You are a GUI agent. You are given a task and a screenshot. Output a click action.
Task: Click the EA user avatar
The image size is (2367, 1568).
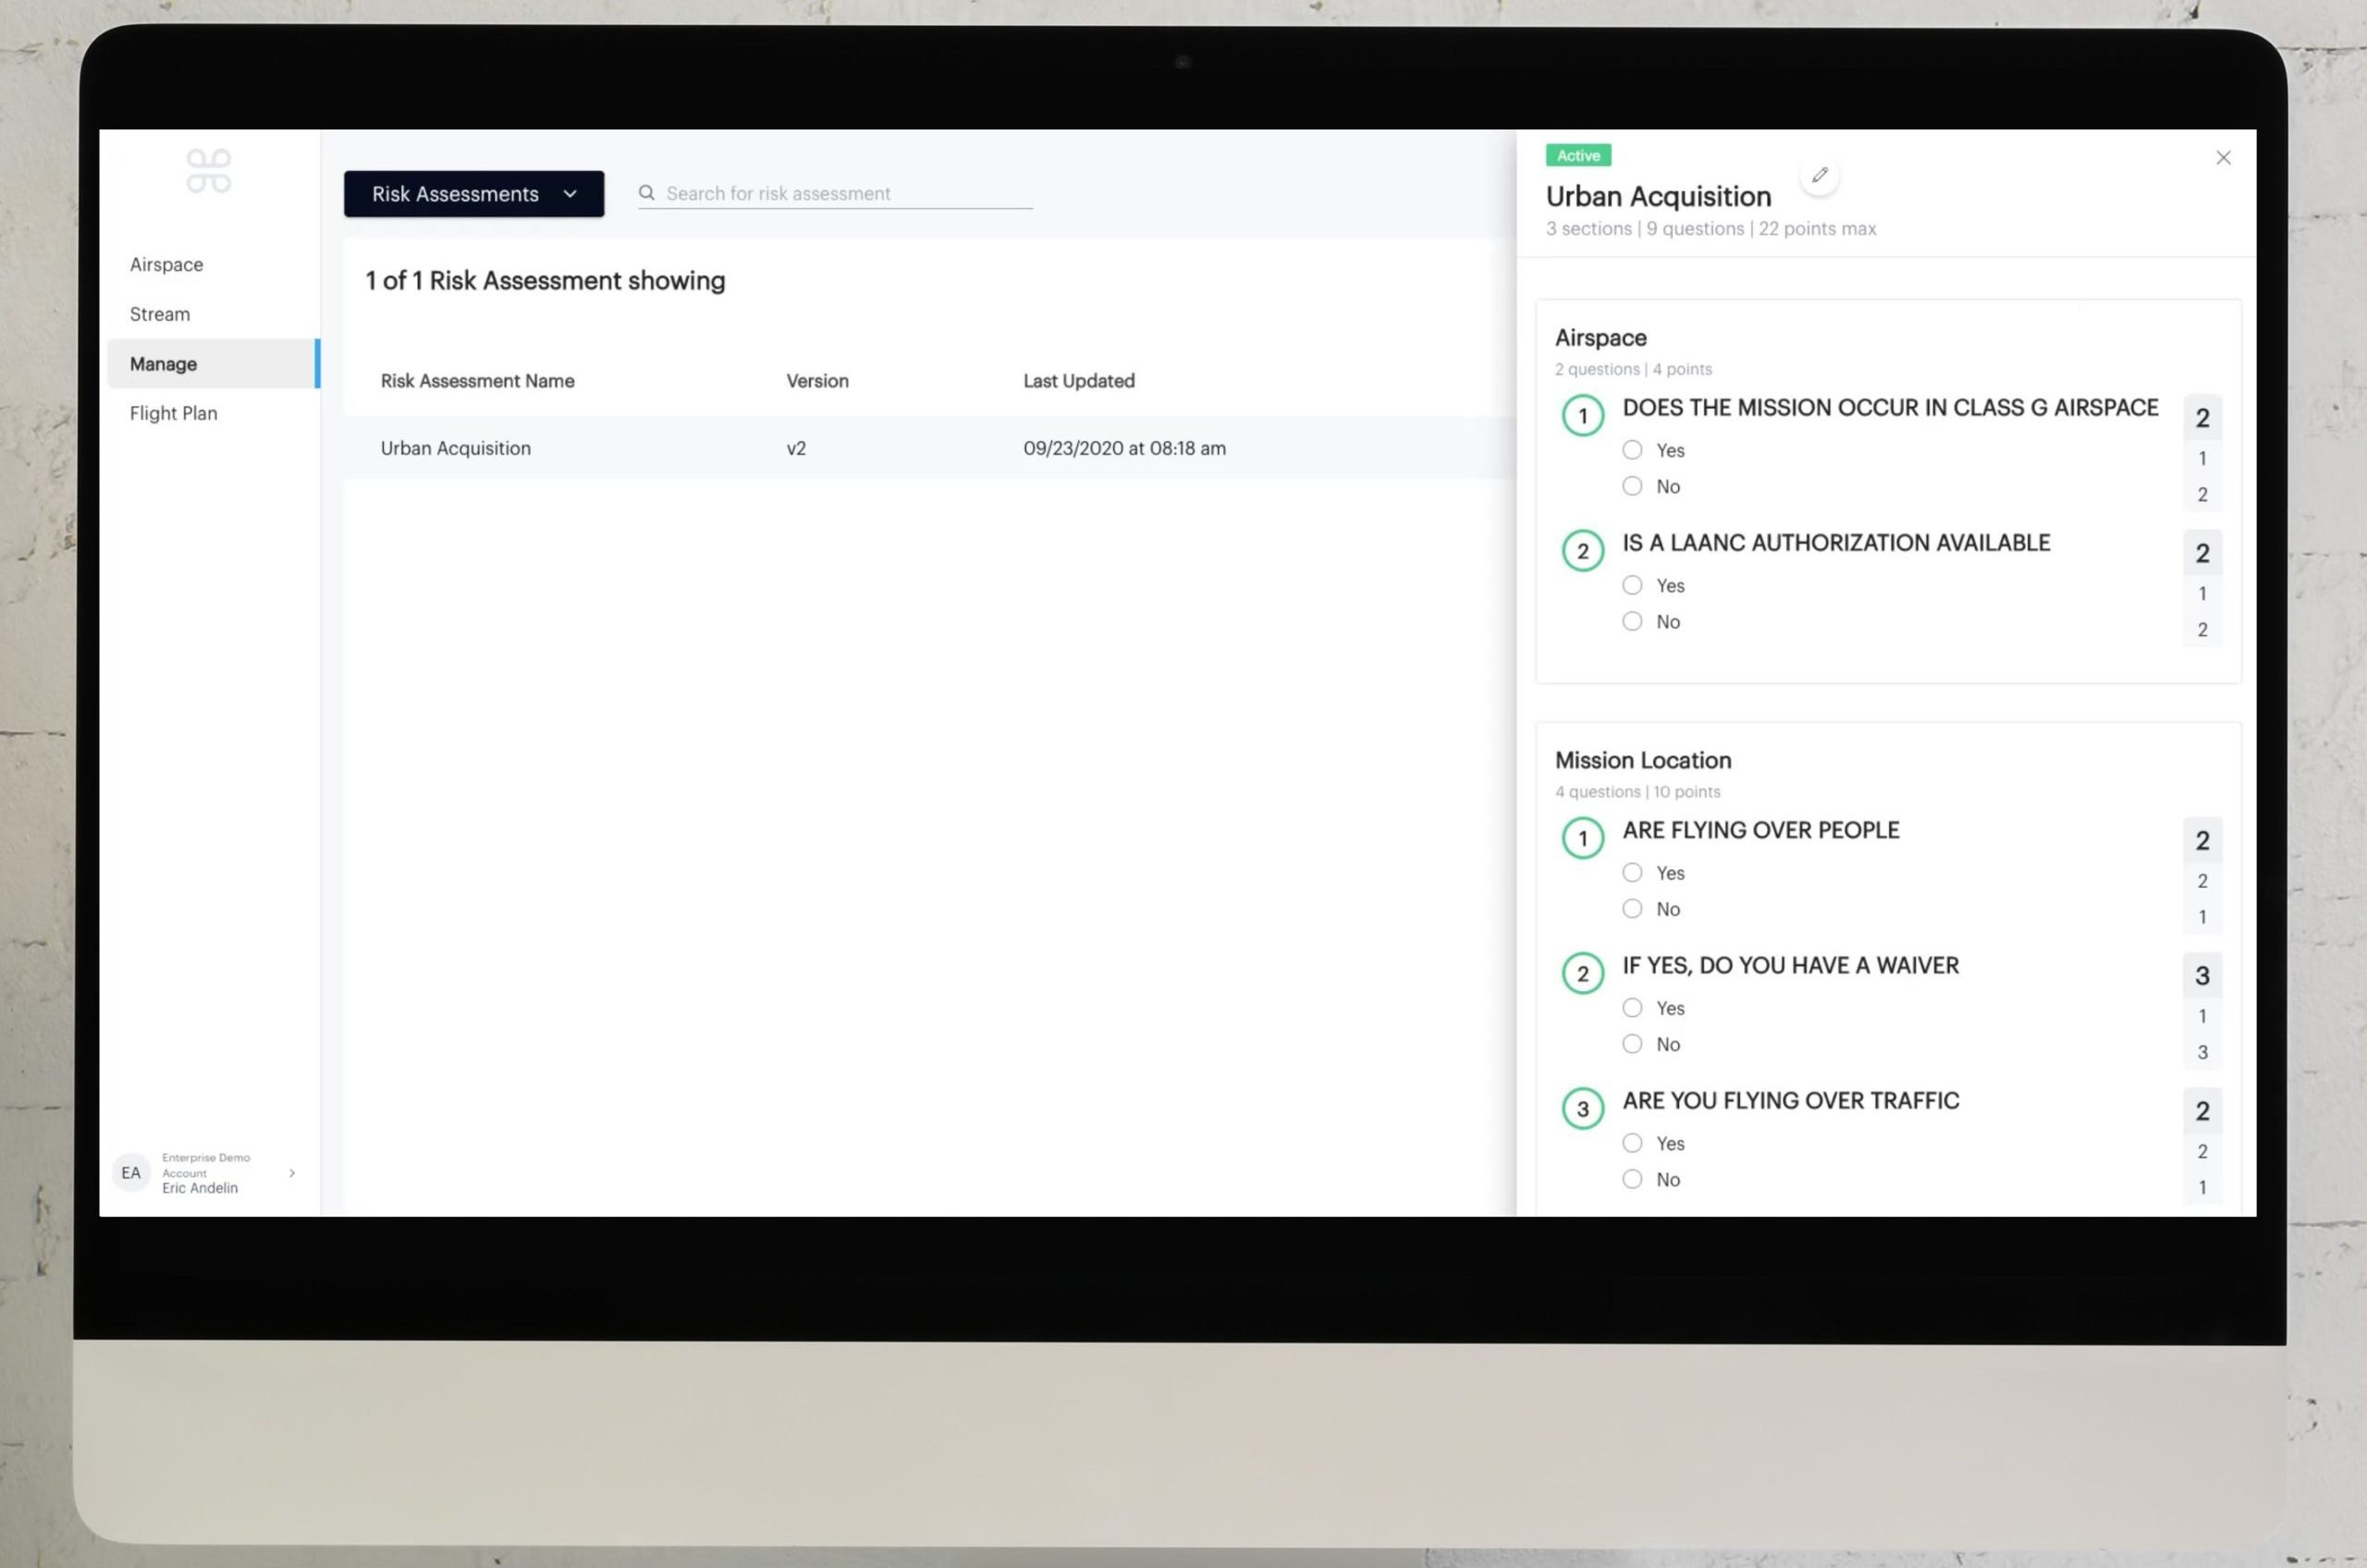(x=131, y=1172)
